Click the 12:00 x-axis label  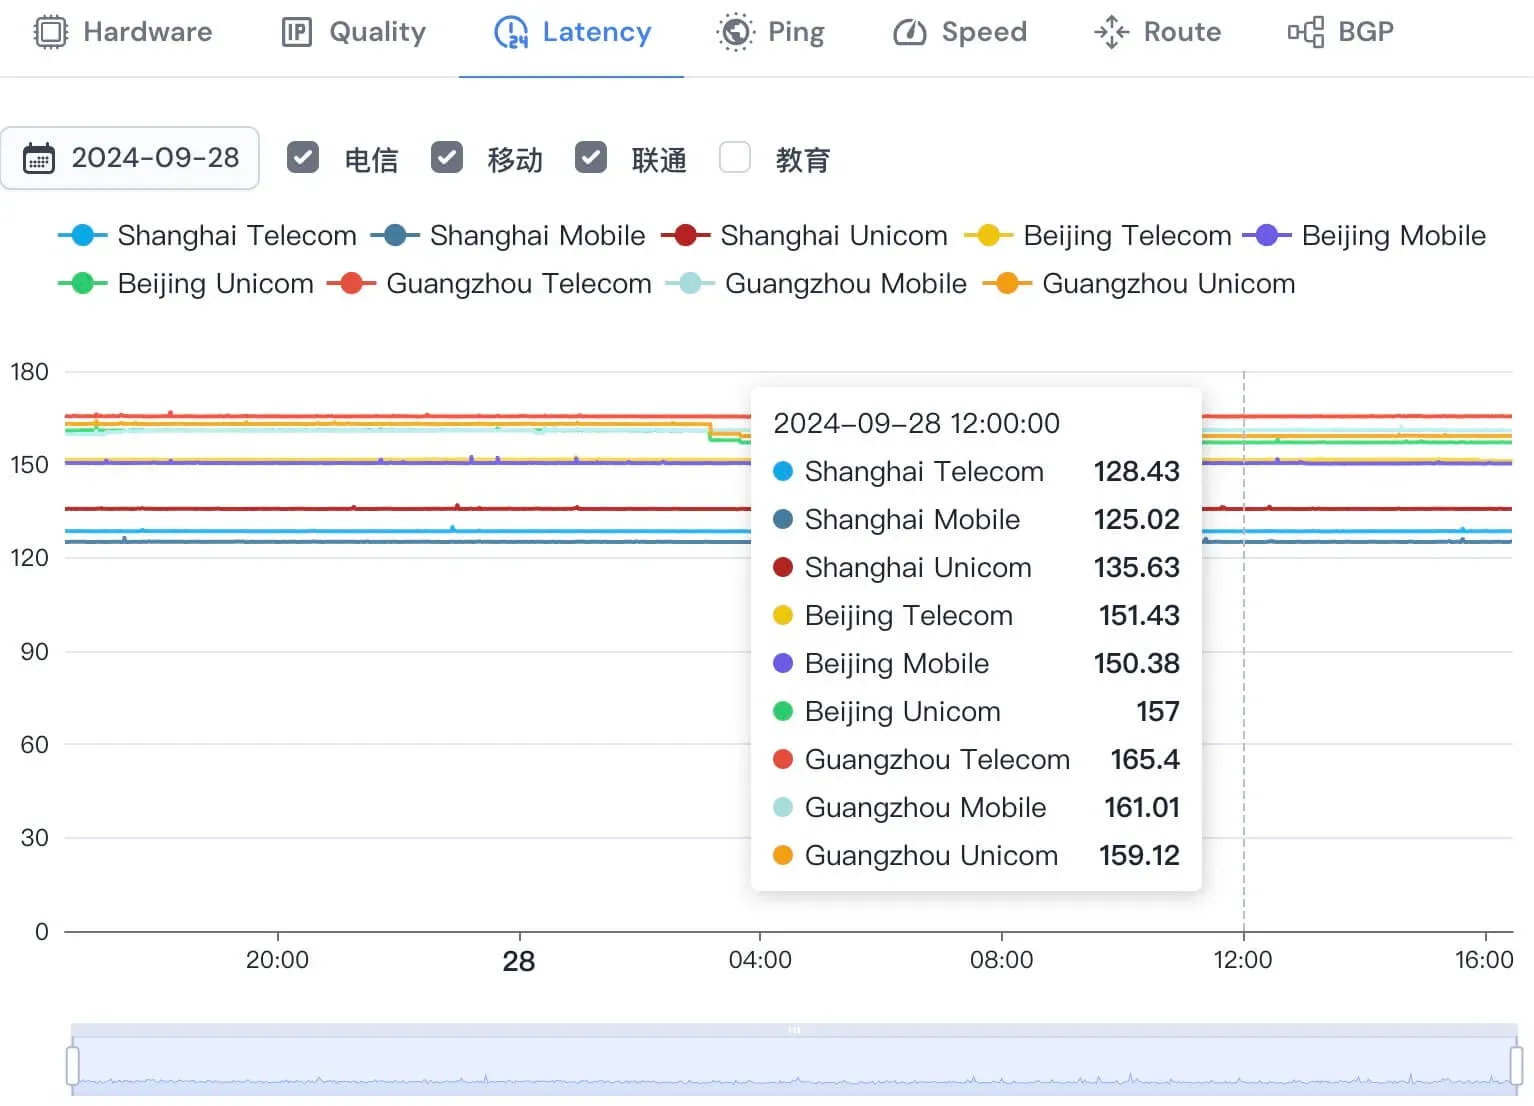1243,961
